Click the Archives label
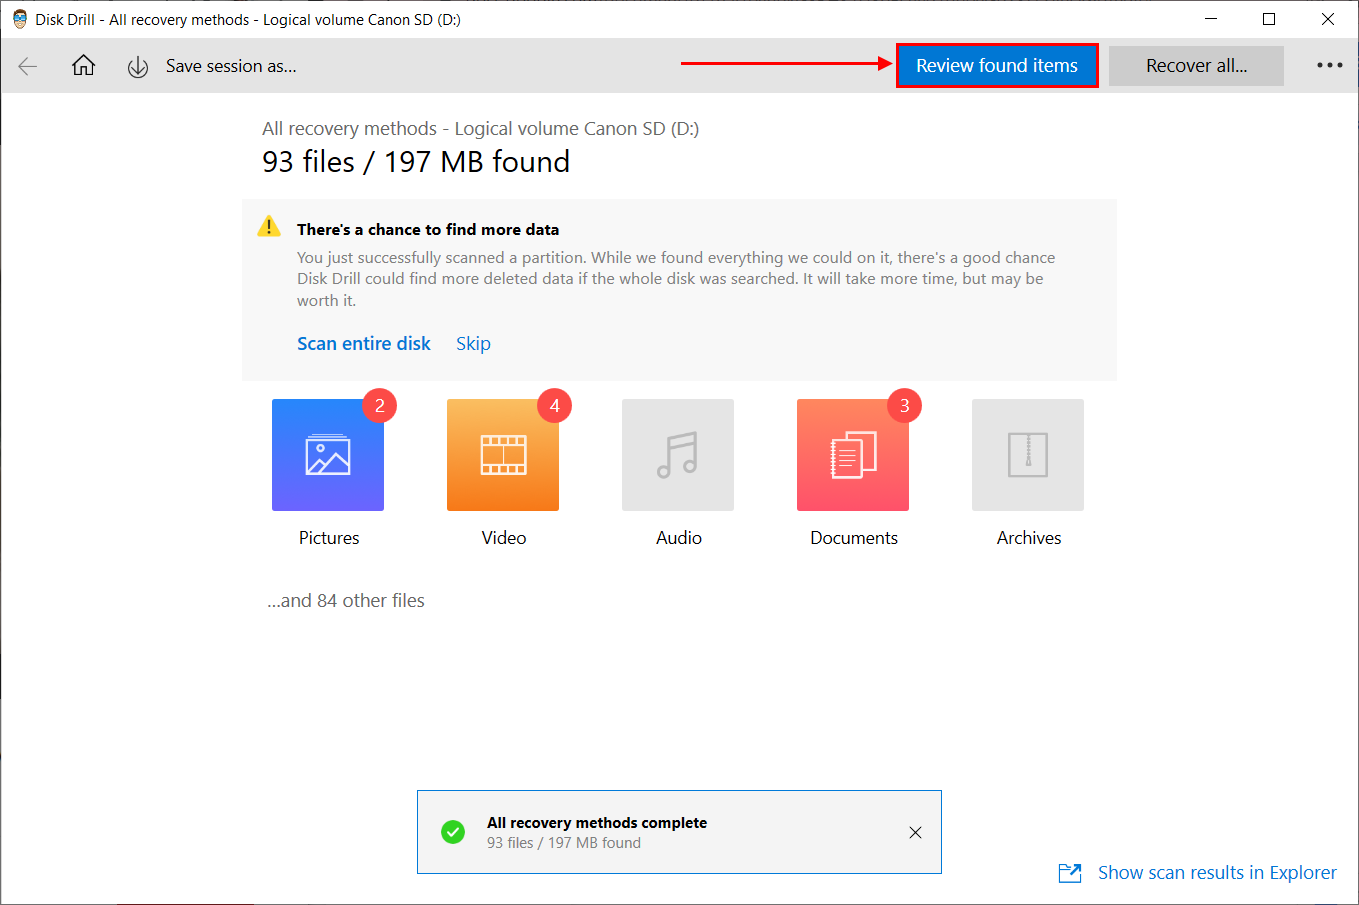This screenshot has width=1359, height=905. pos(1029,538)
